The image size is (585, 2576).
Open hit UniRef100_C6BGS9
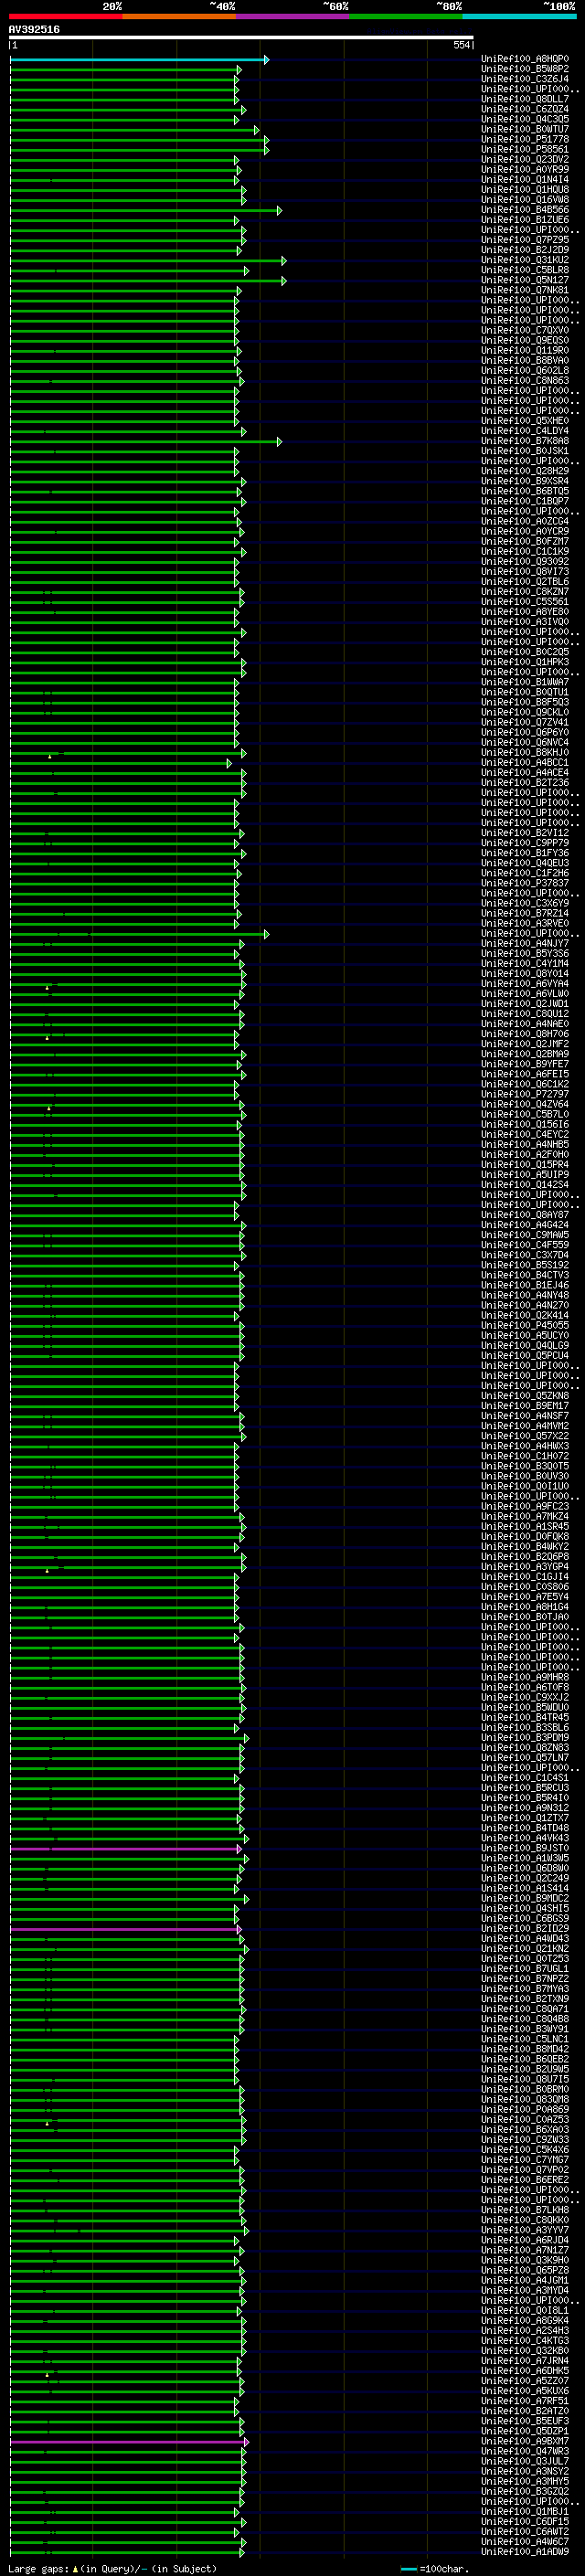[x=525, y=1918]
